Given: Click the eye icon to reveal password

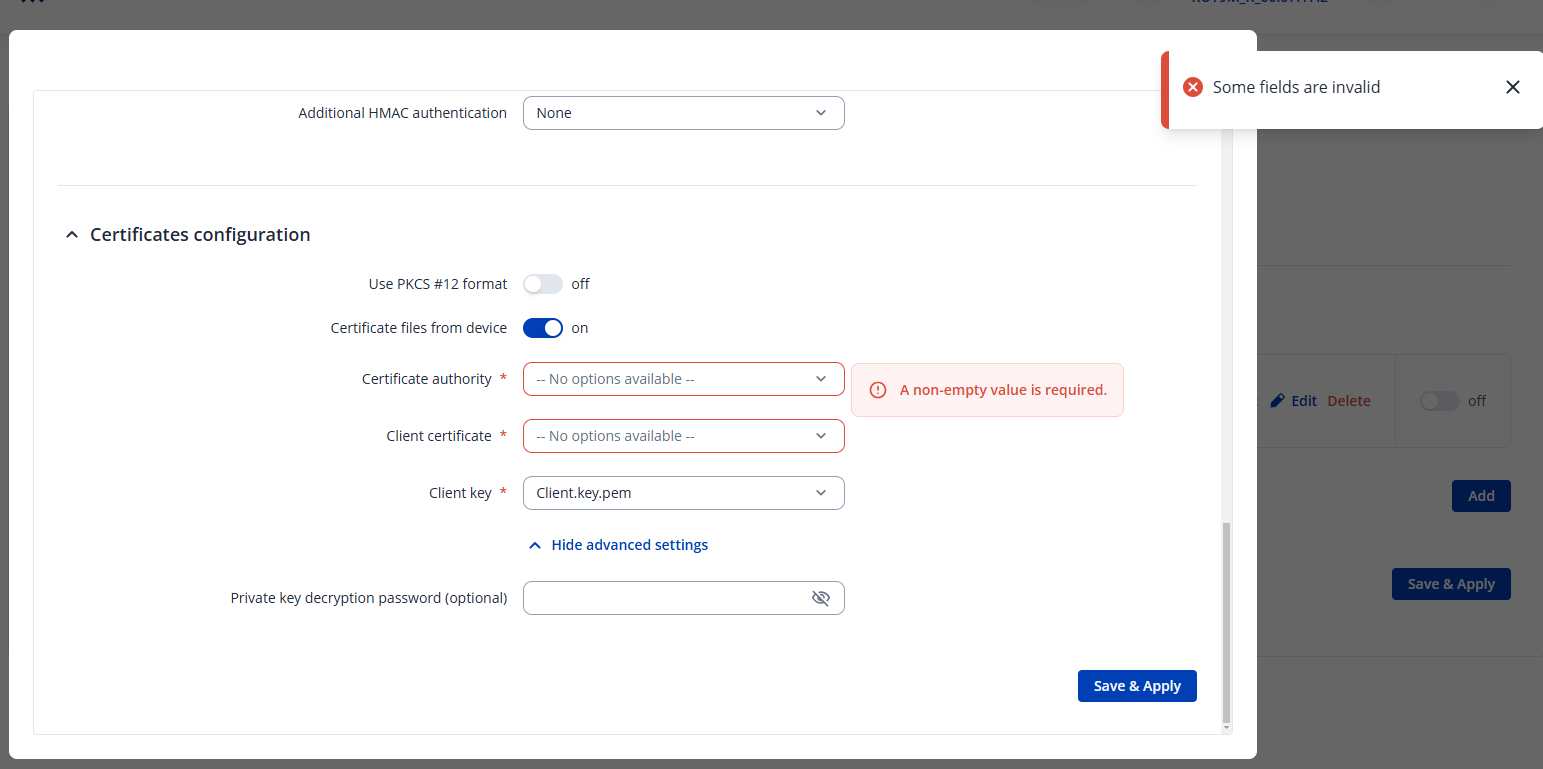Looking at the screenshot, I should [x=820, y=598].
